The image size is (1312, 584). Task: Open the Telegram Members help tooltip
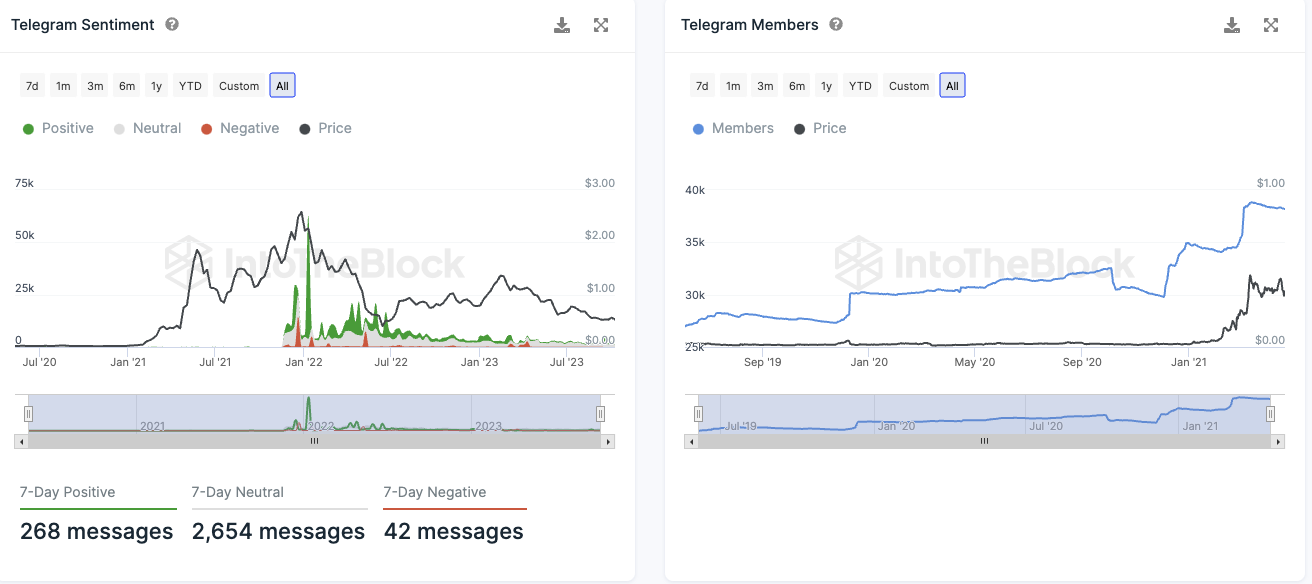pyautogui.click(x=836, y=24)
